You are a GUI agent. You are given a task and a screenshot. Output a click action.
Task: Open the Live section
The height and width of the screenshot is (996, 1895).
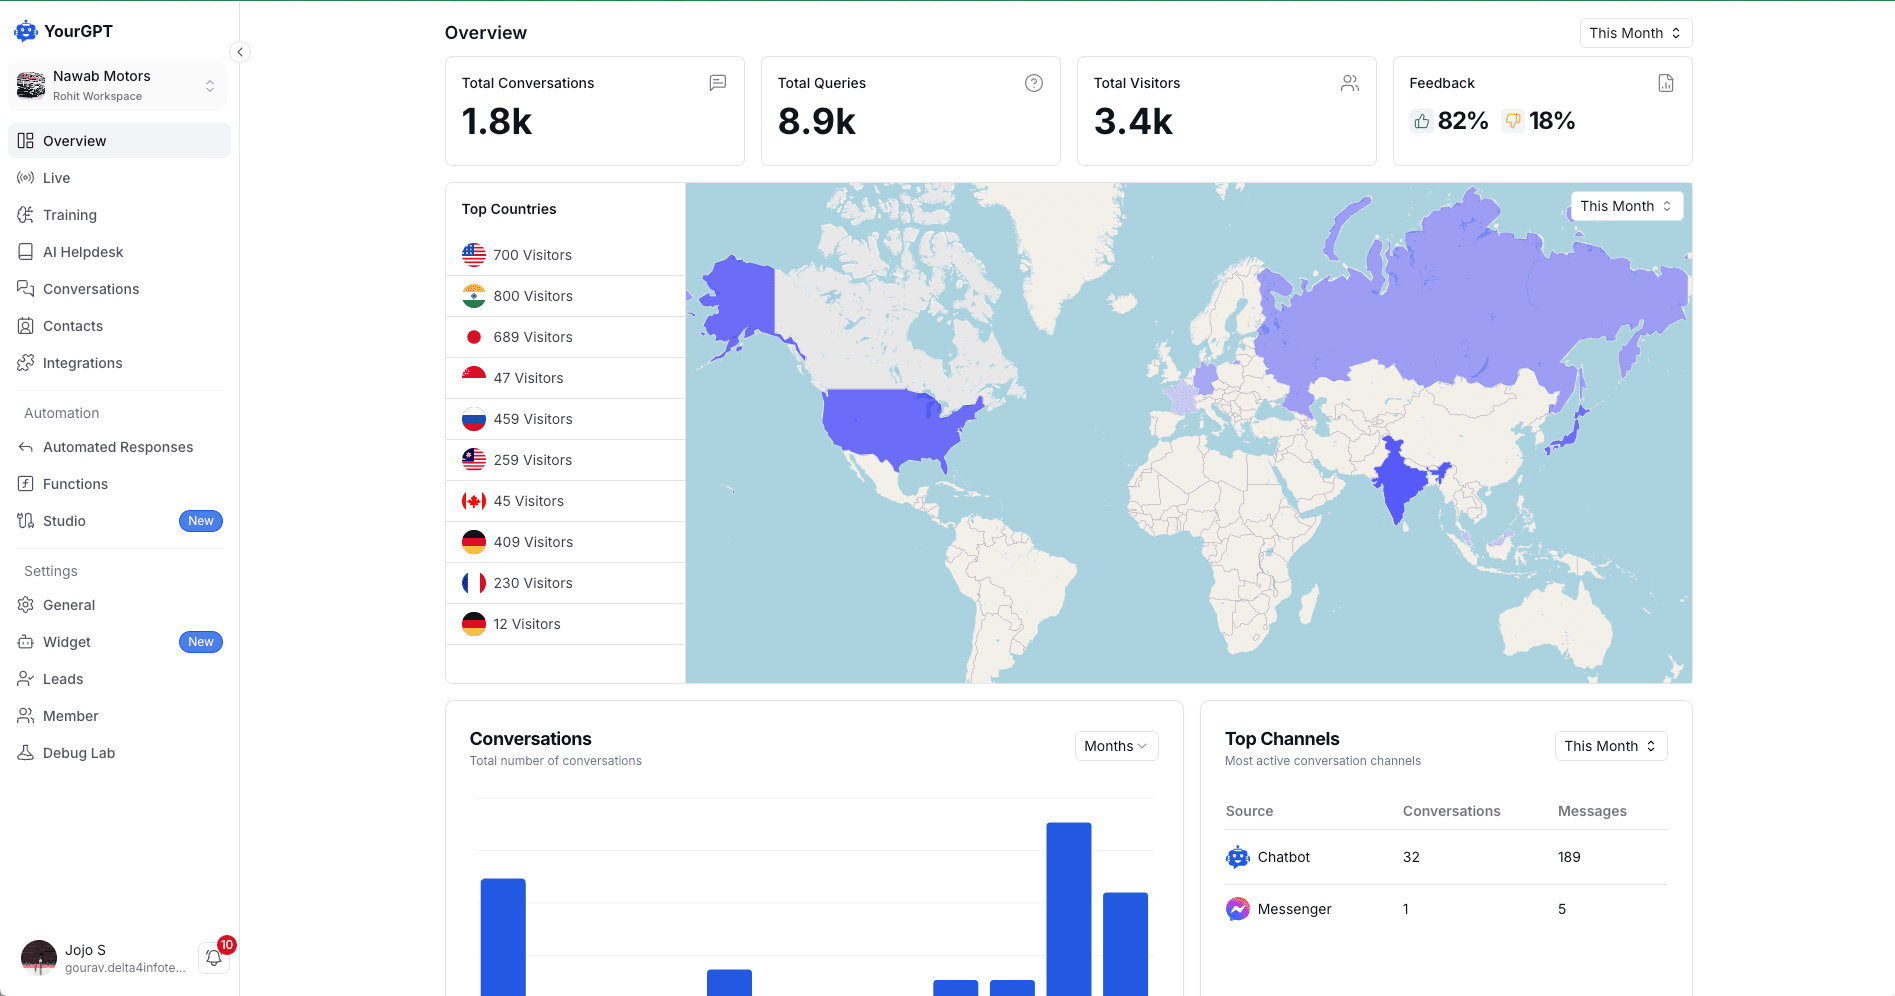tap(119, 178)
